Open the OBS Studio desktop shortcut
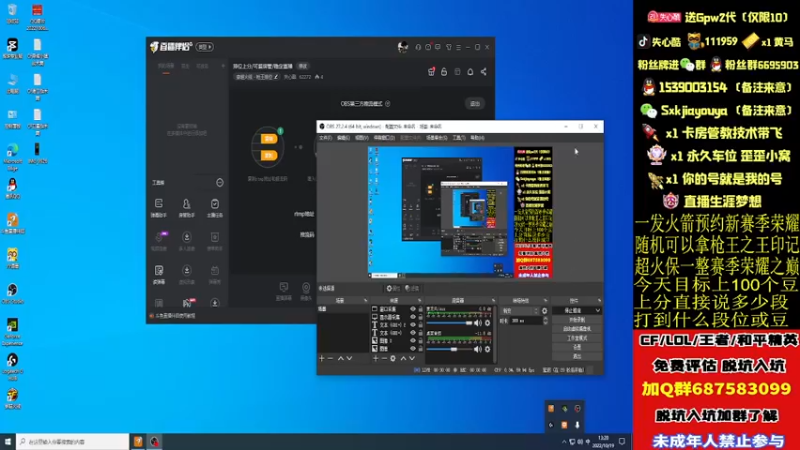The height and width of the screenshot is (450, 800). [12, 293]
